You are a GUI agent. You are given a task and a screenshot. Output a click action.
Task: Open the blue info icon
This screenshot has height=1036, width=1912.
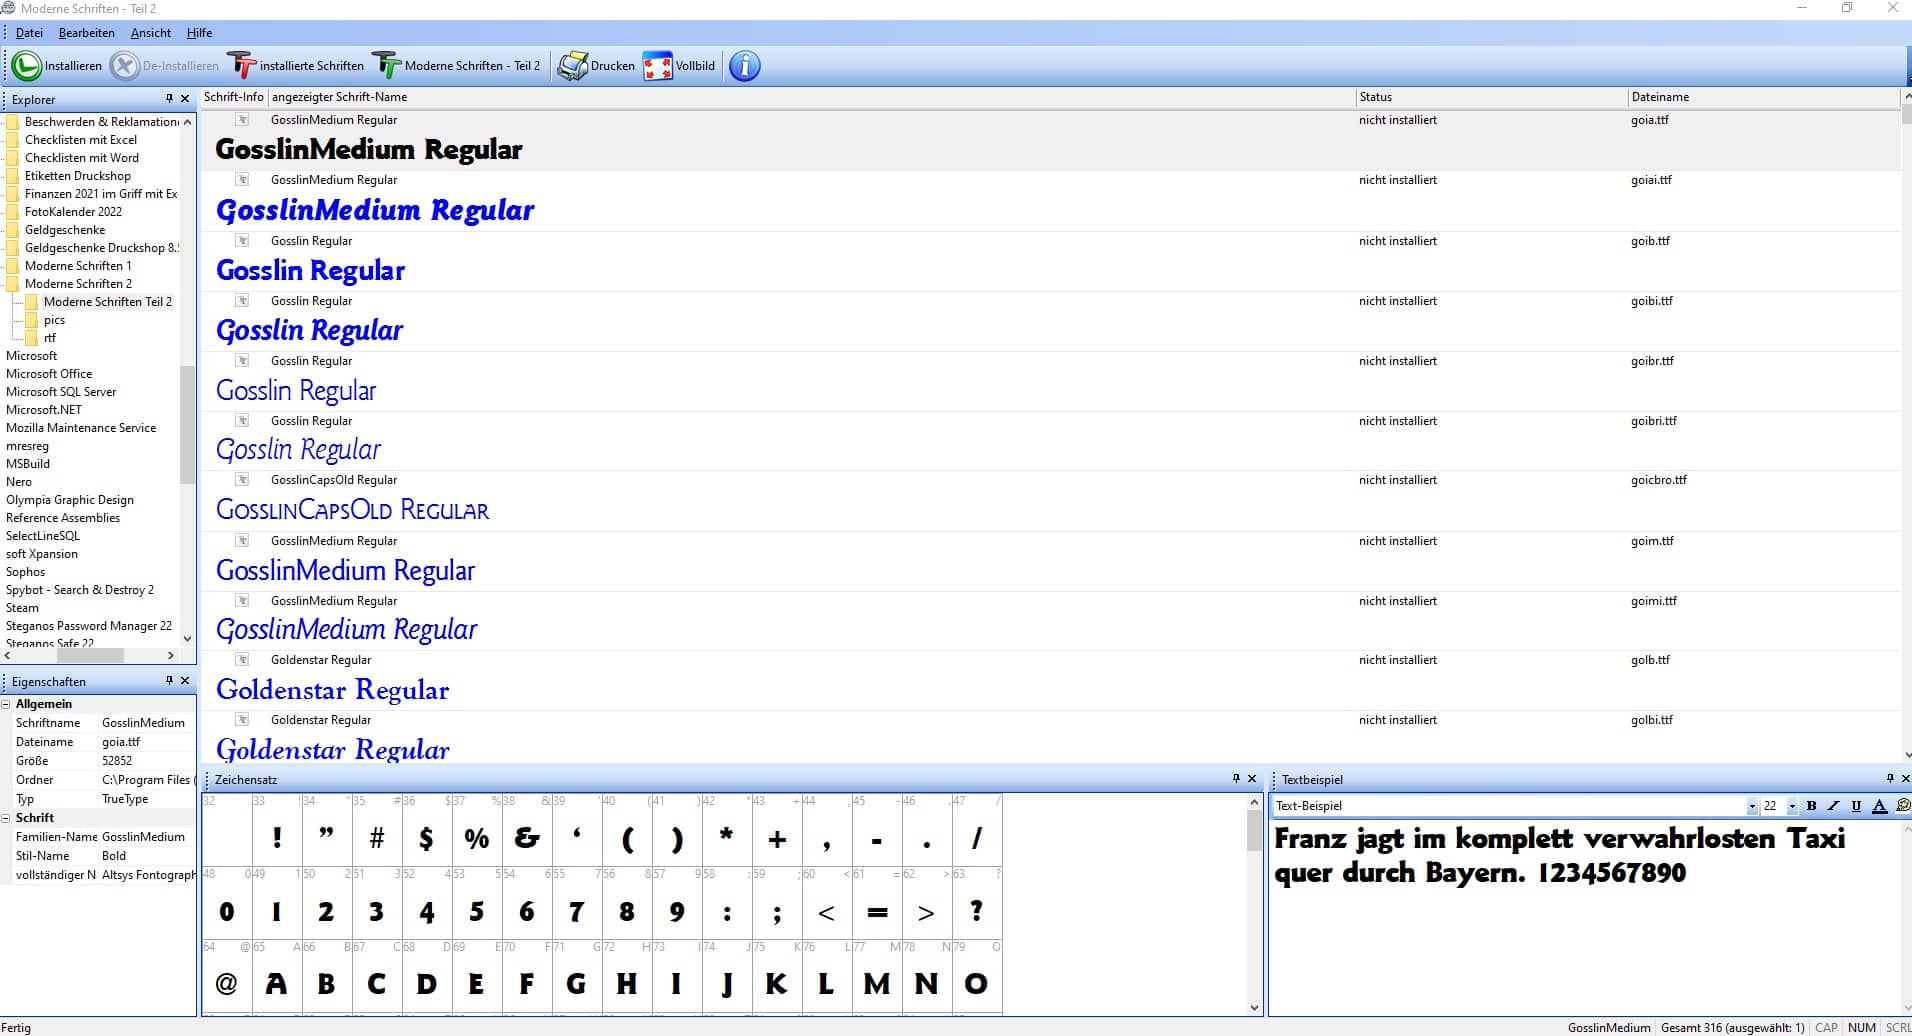pyautogui.click(x=744, y=66)
